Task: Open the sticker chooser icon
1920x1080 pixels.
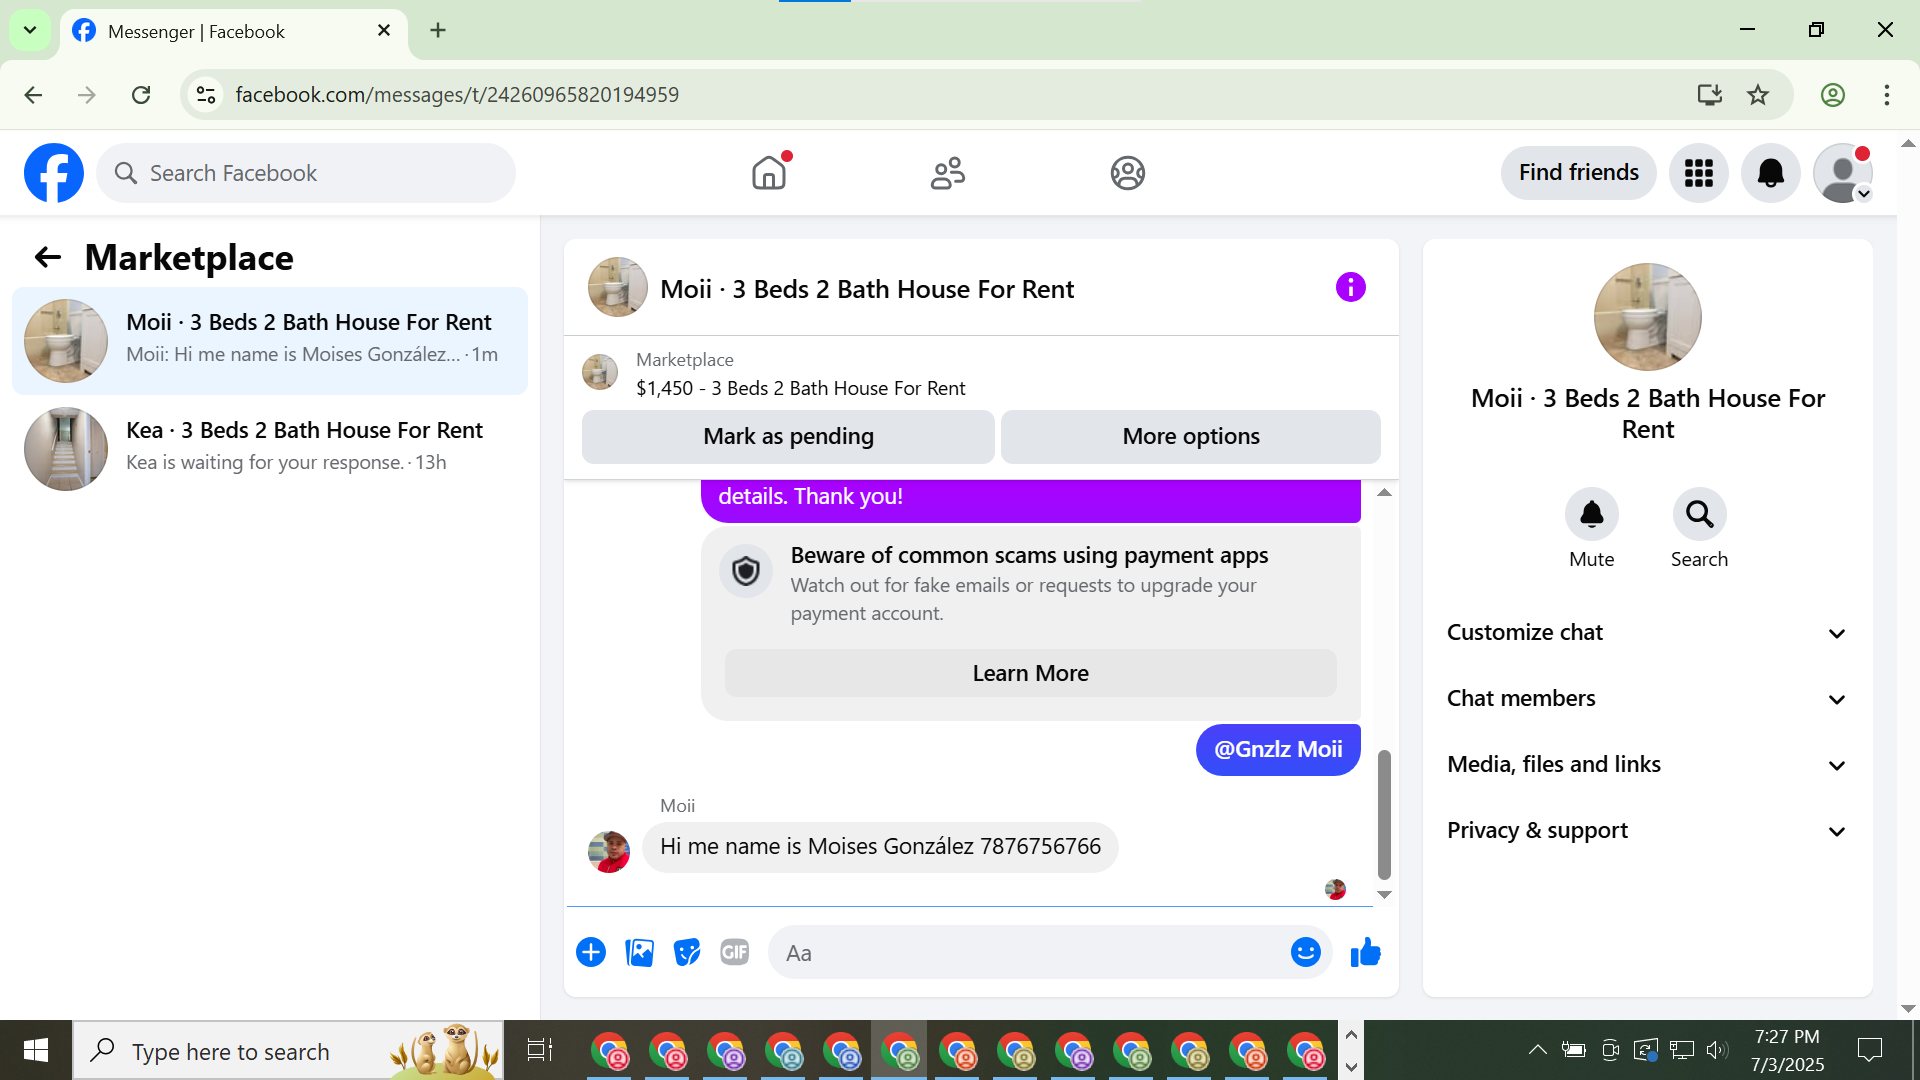Action: (x=687, y=953)
